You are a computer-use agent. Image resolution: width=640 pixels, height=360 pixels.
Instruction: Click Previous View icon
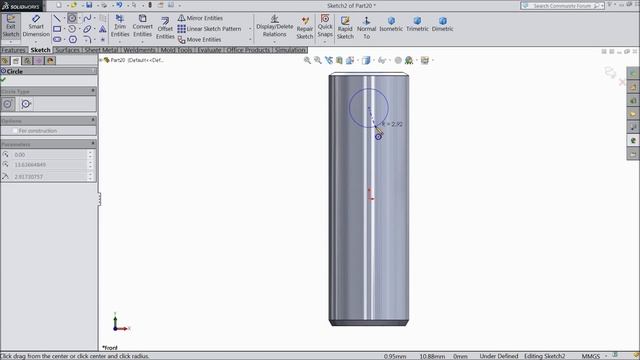click(x=329, y=60)
